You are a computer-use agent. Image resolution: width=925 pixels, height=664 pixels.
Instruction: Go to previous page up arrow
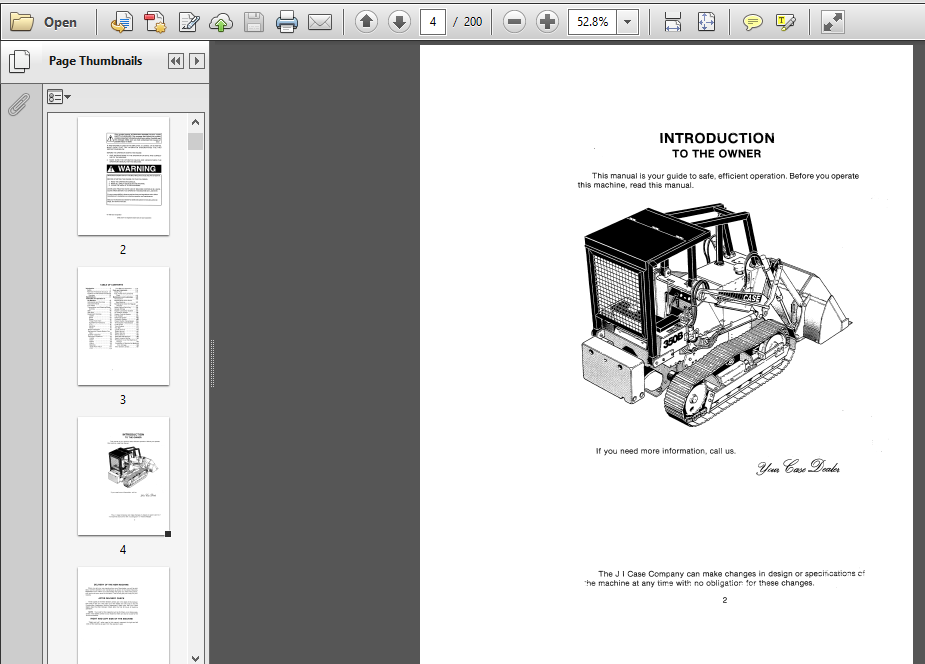(366, 22)
